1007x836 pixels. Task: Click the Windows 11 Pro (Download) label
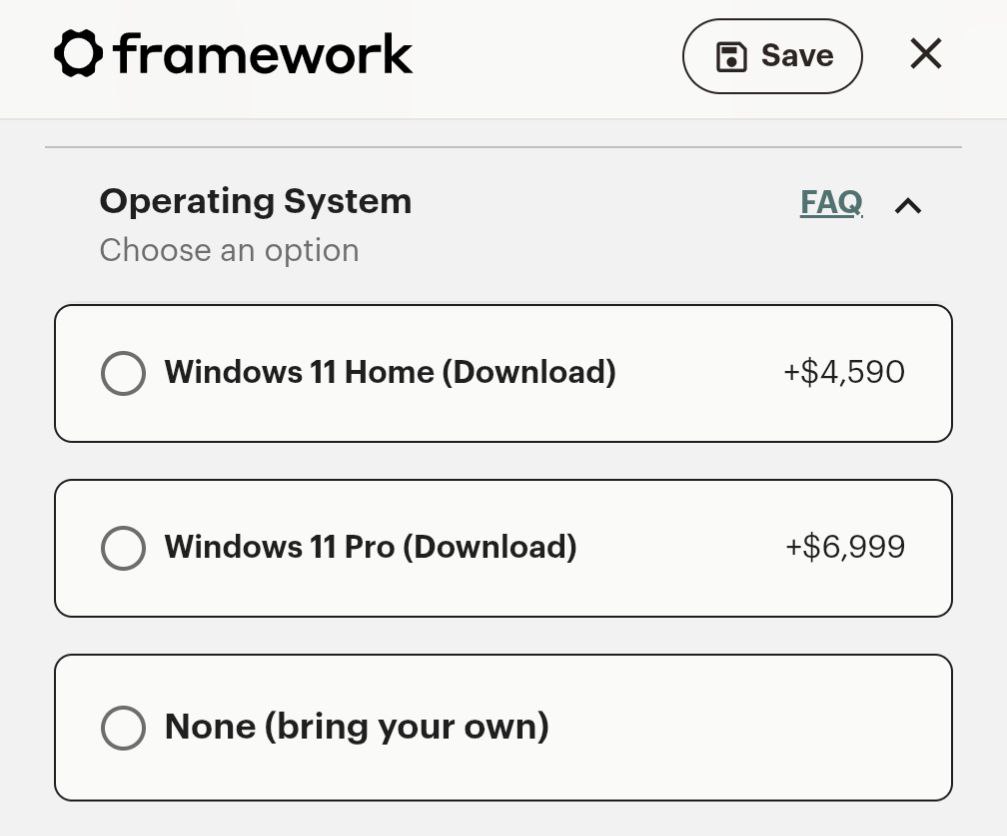tap(370, 547)
